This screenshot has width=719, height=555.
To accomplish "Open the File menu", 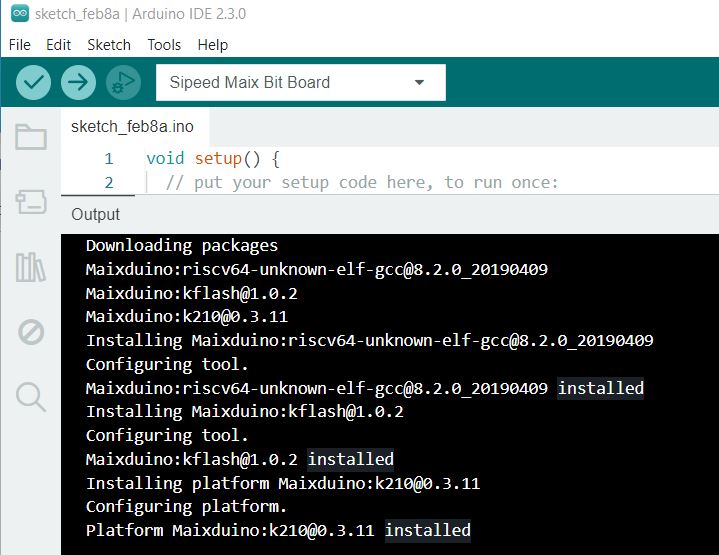I will 20,45.
